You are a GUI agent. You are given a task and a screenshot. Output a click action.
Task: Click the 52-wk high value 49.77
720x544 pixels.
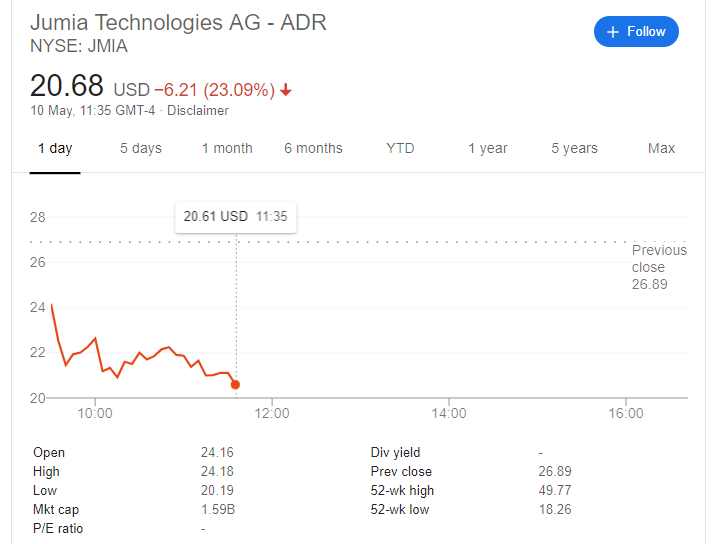(x=554, y=491)
